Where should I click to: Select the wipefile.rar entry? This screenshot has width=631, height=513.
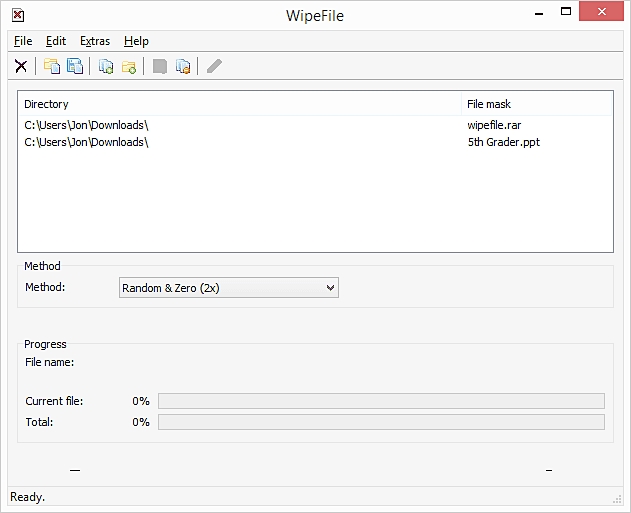494,125
